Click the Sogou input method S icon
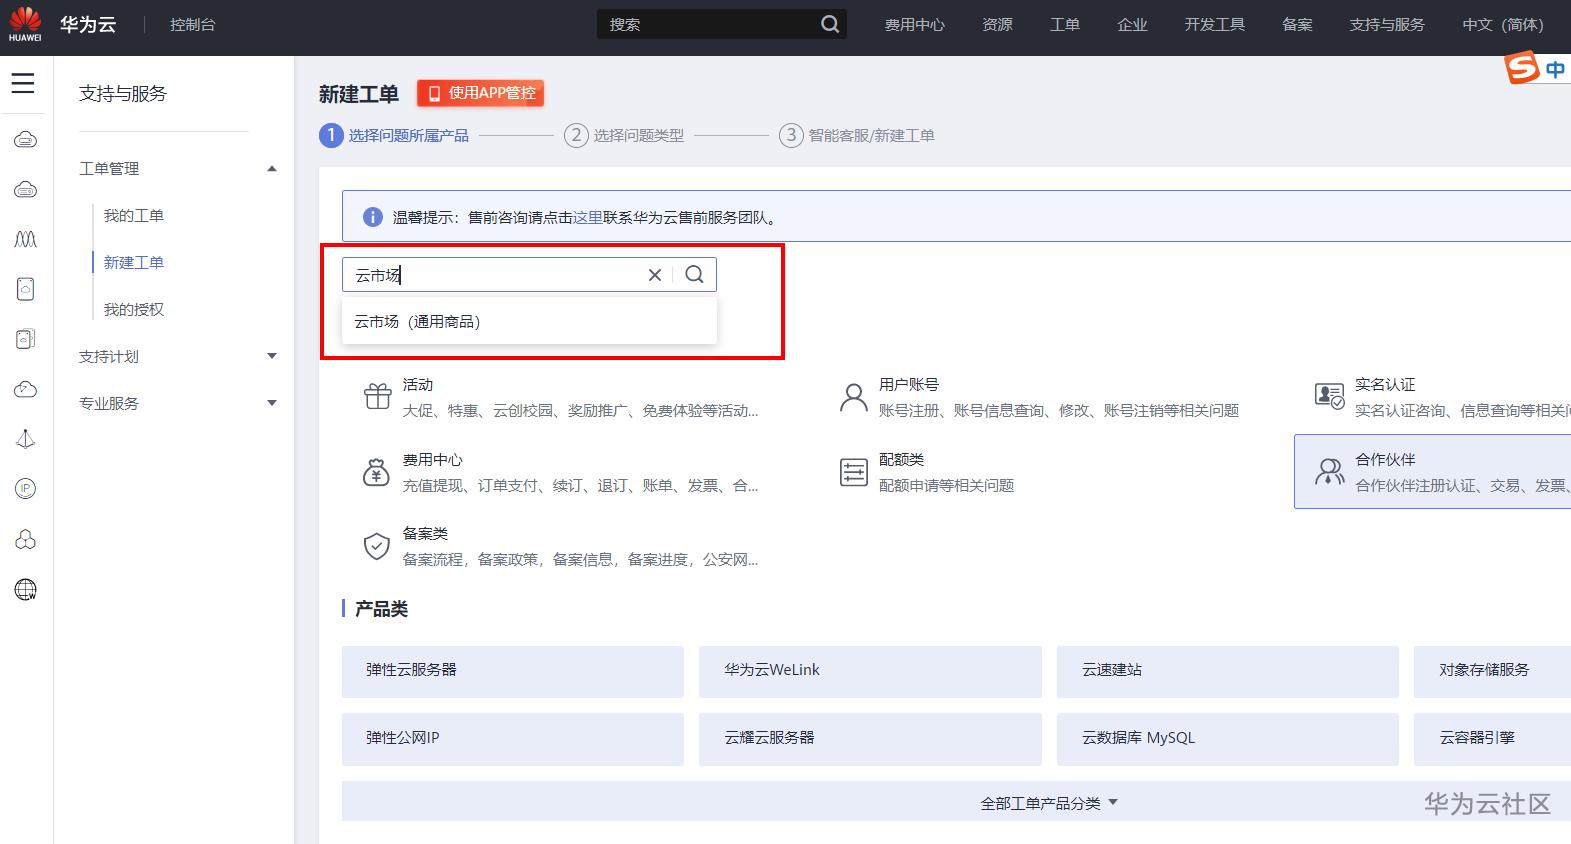This screenshot has width=1571, height=844. click(1522, 68)
